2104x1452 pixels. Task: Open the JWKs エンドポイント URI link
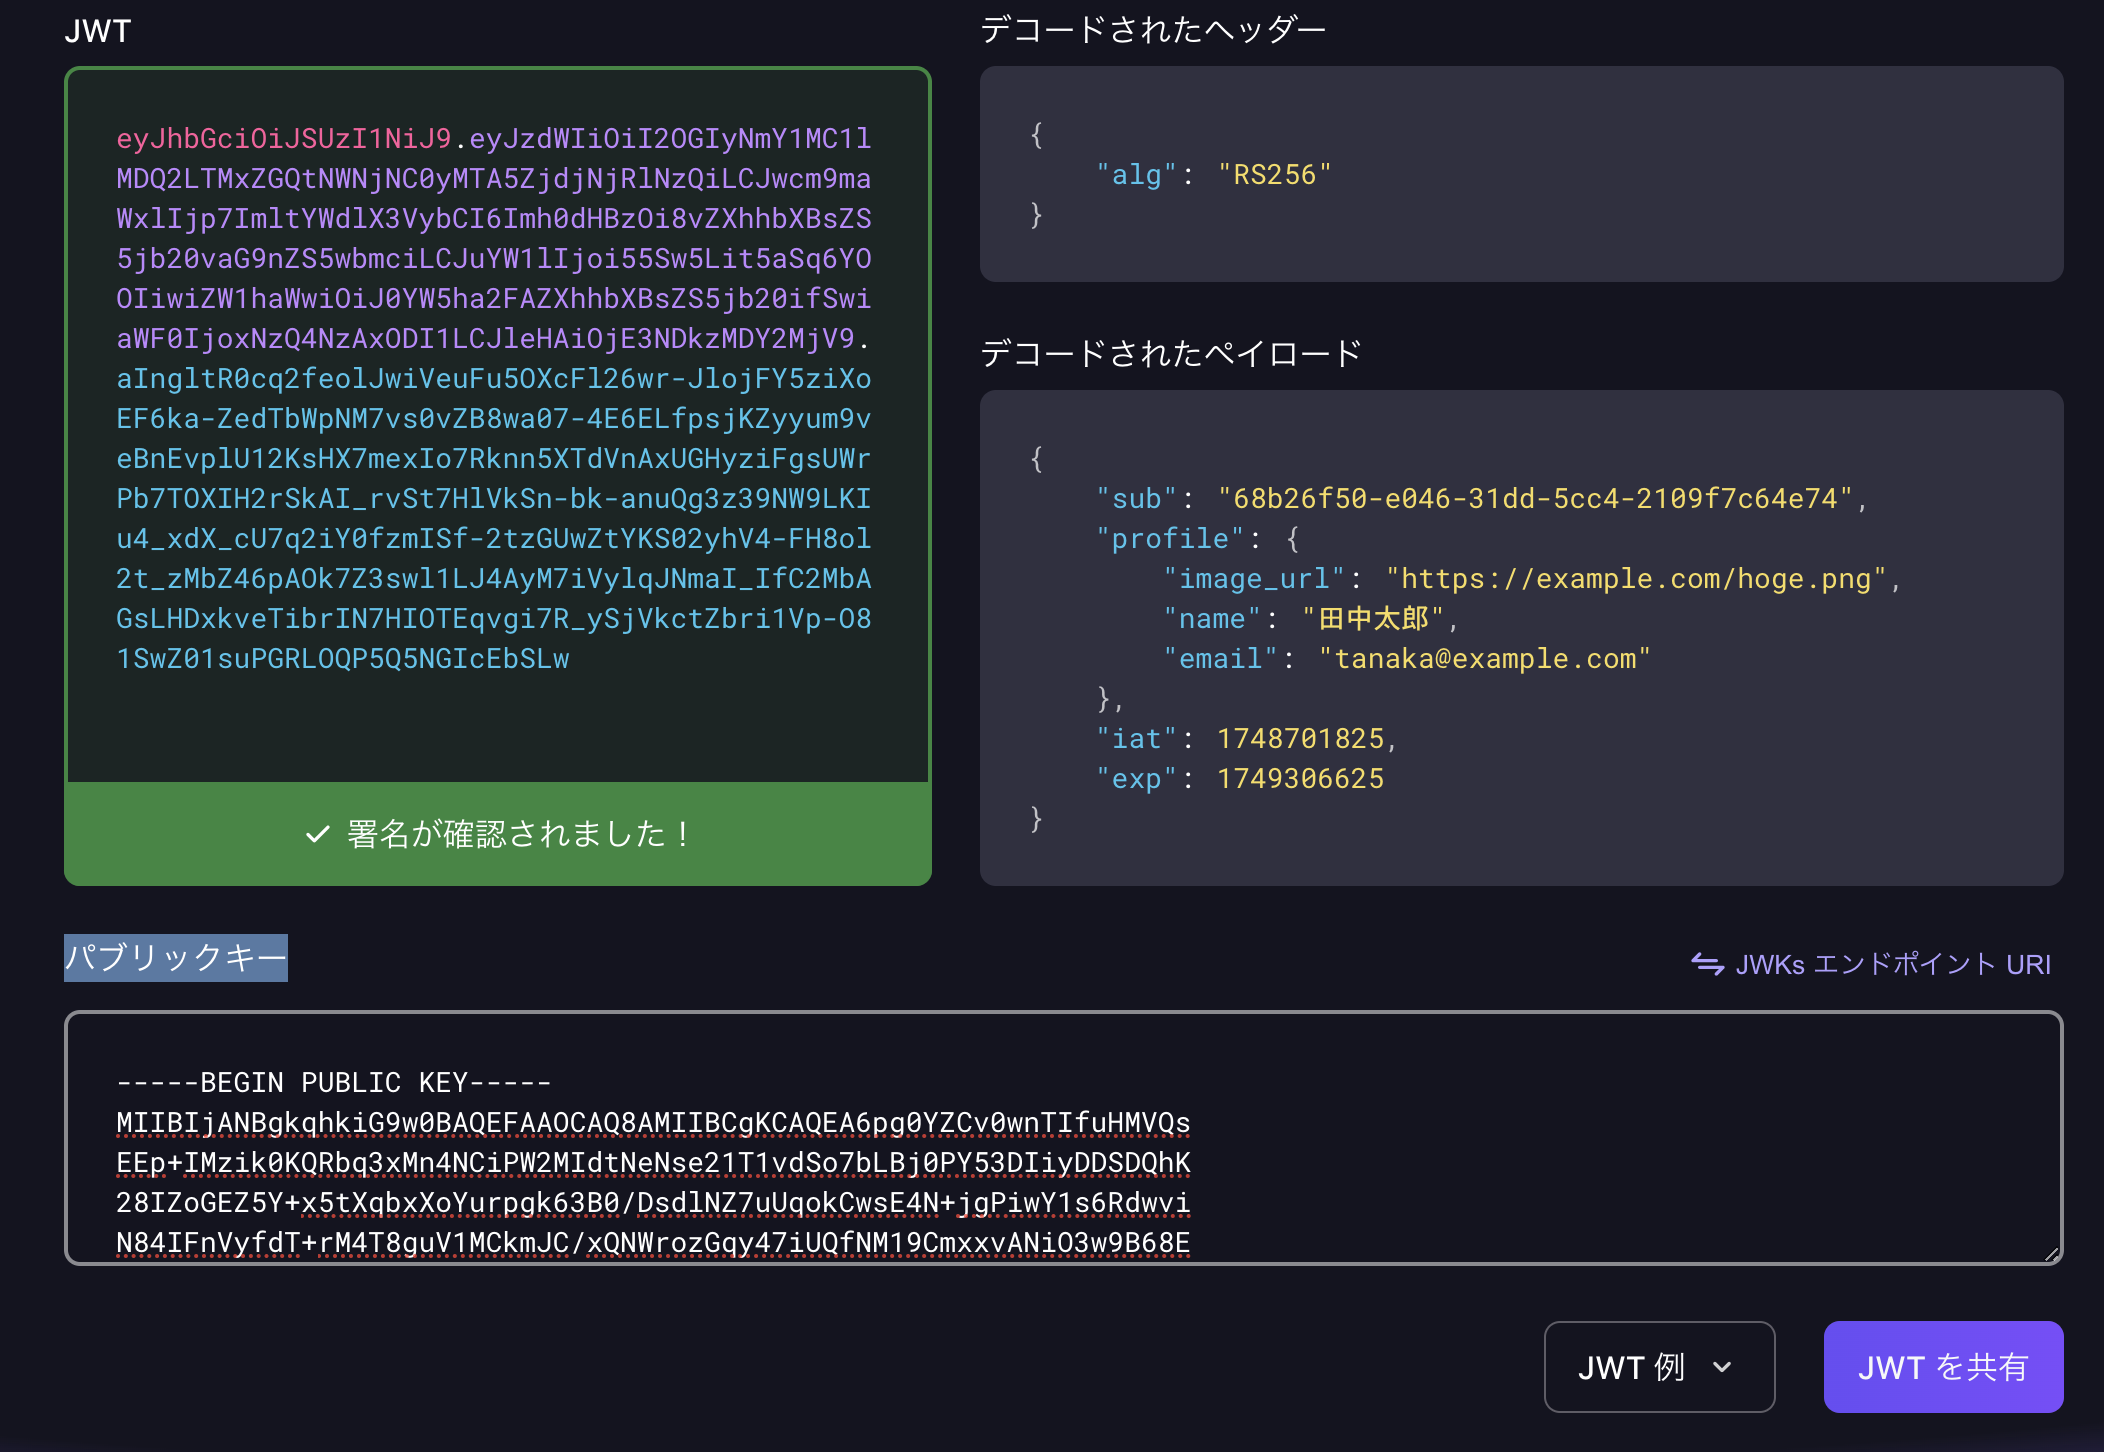pyautogui.click(x=1892, y=964)
